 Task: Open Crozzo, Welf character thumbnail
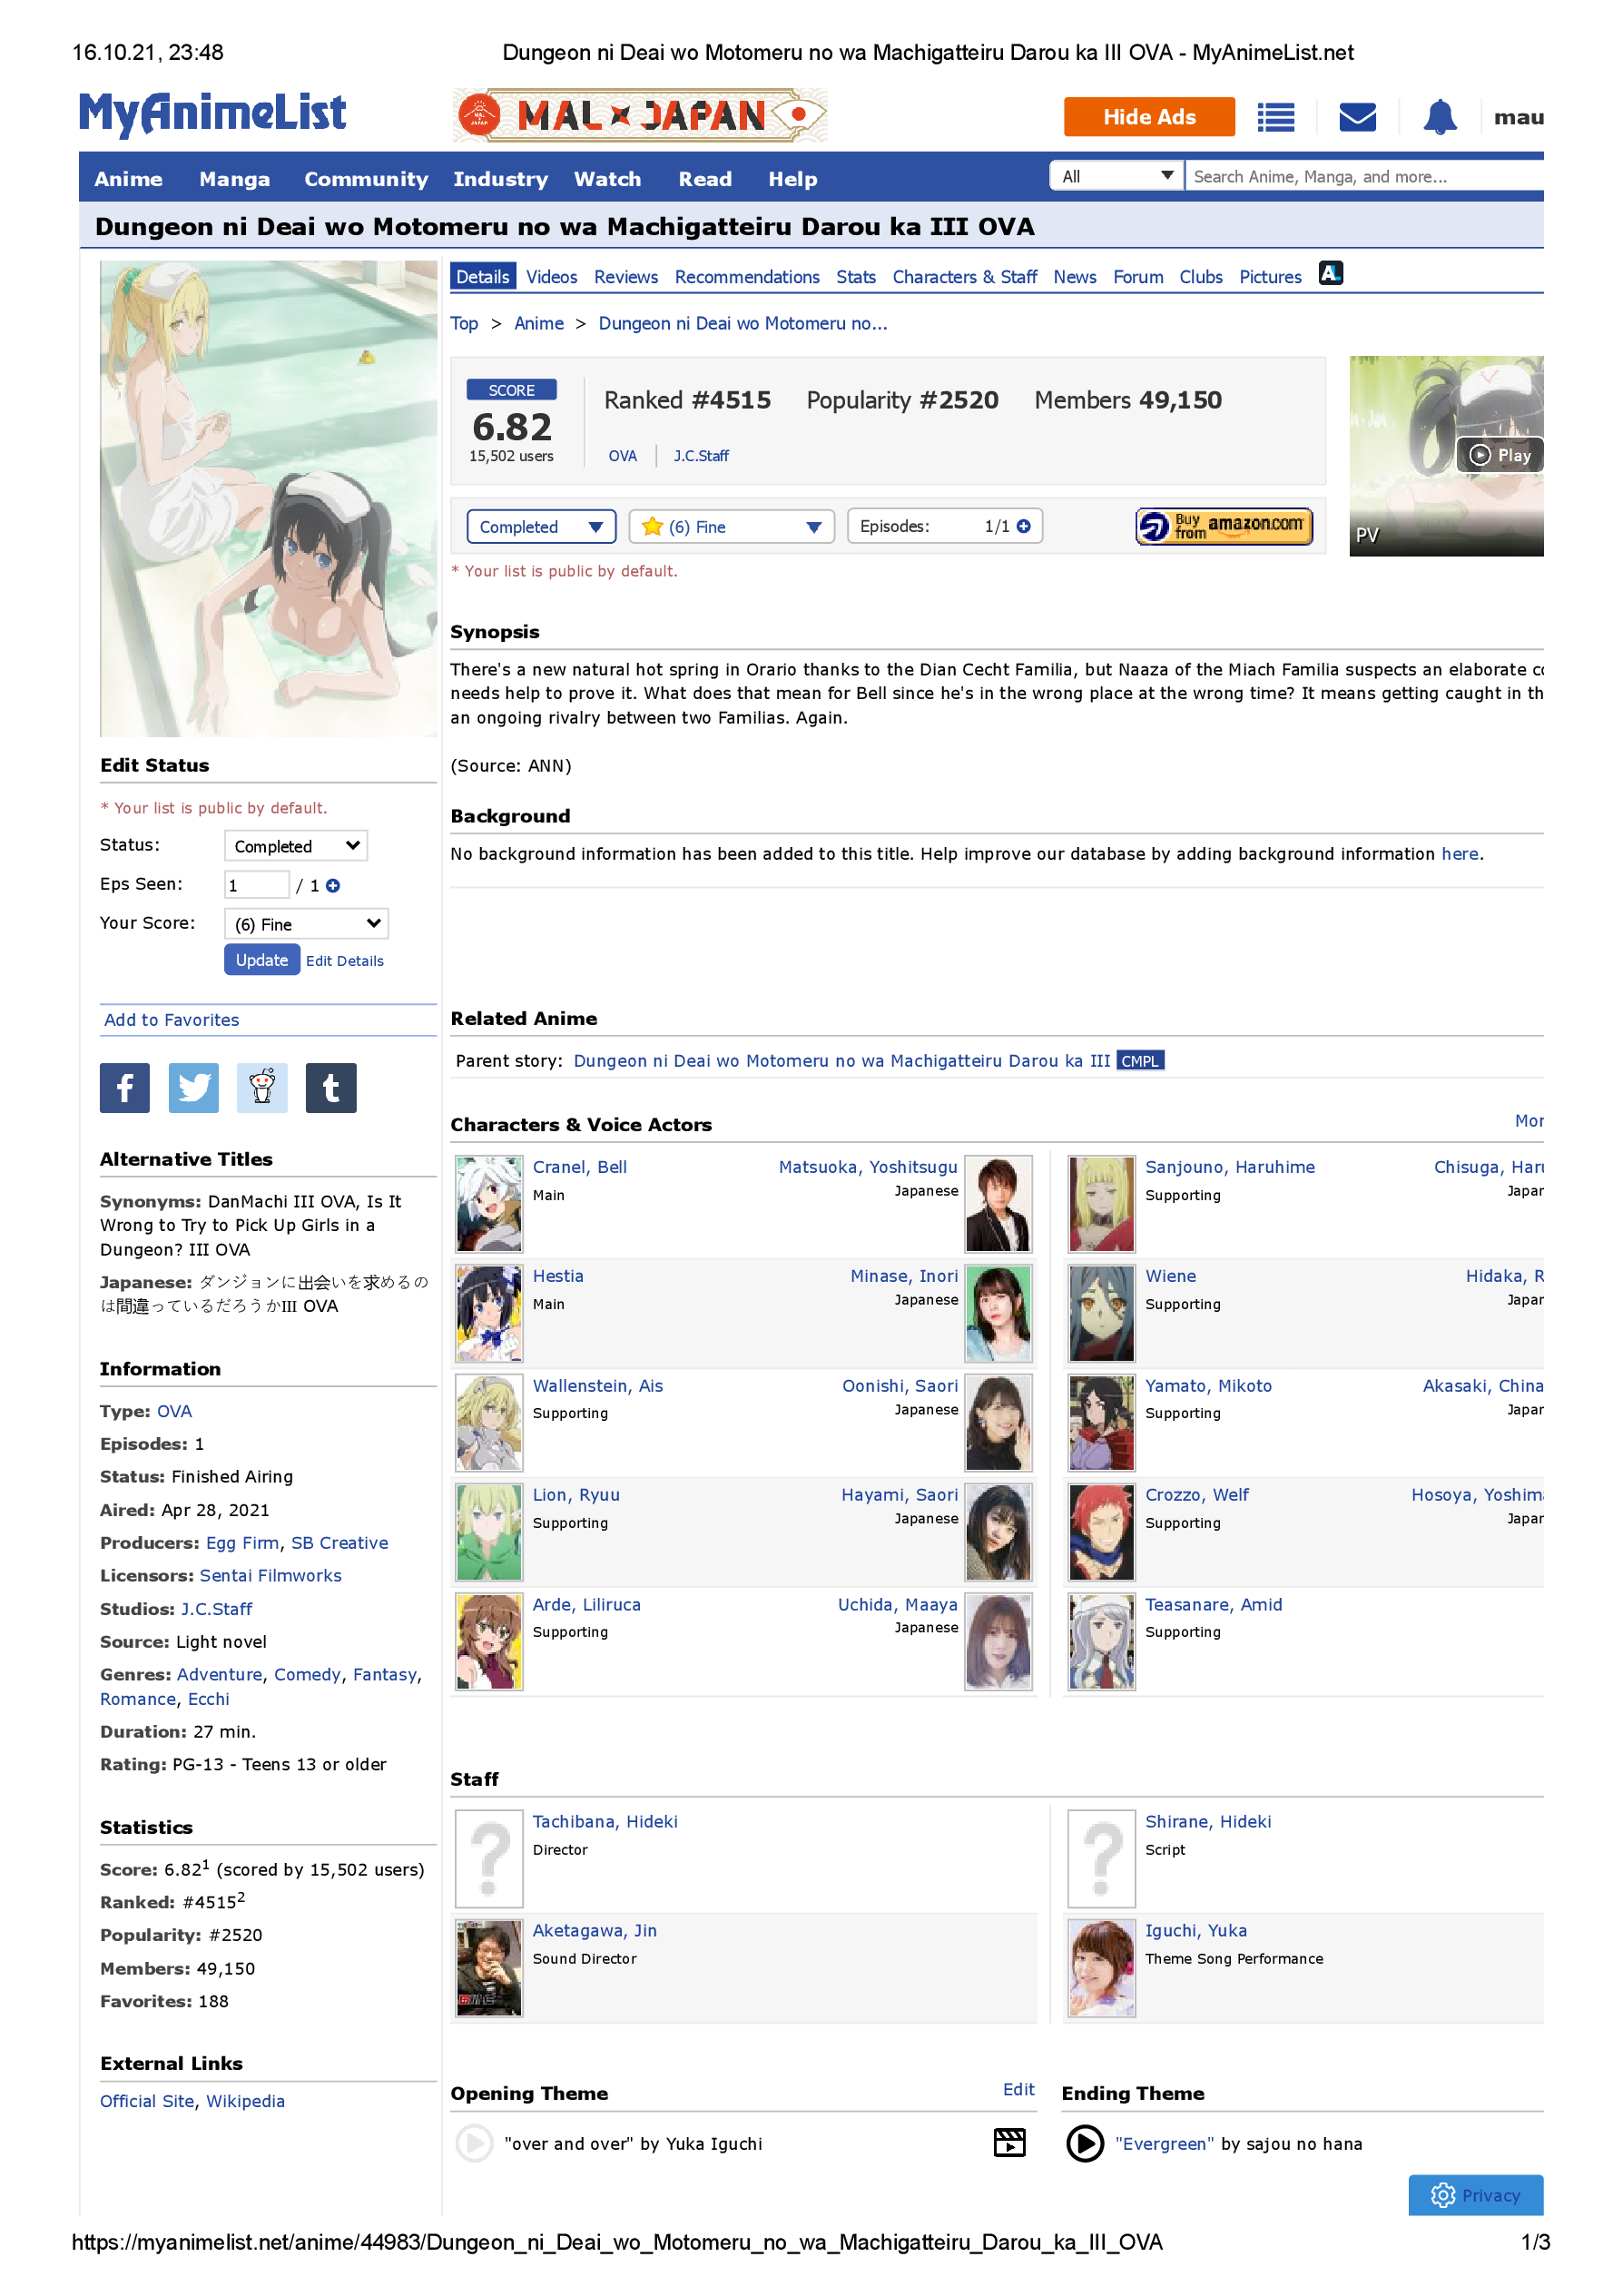1101,1532
